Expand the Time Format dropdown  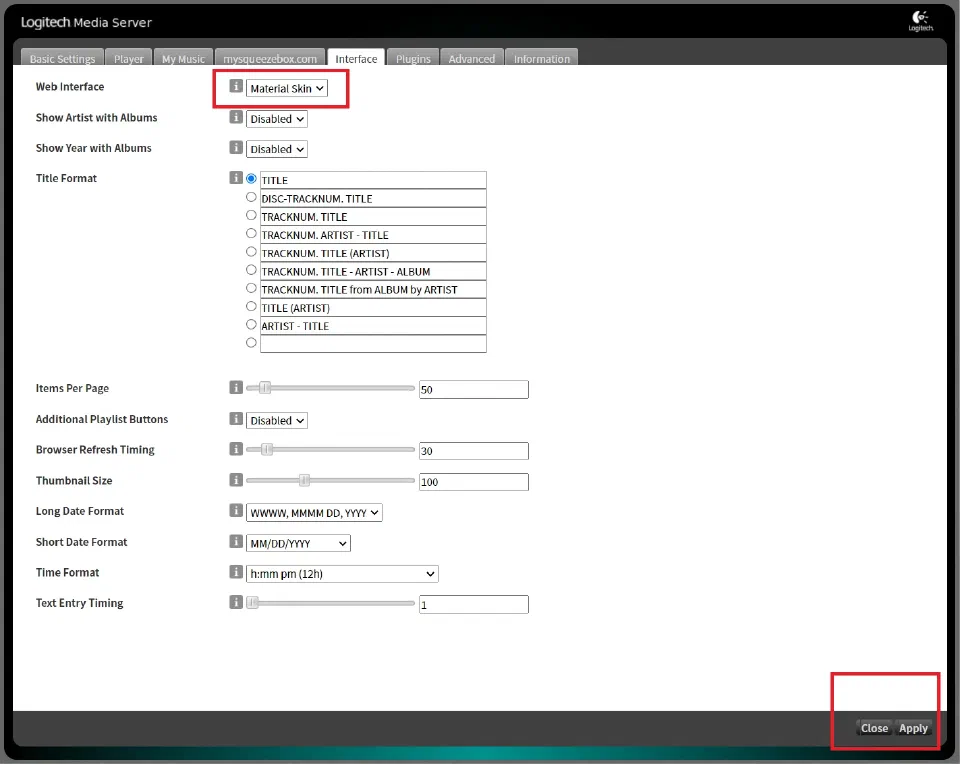tap(342, 574)
